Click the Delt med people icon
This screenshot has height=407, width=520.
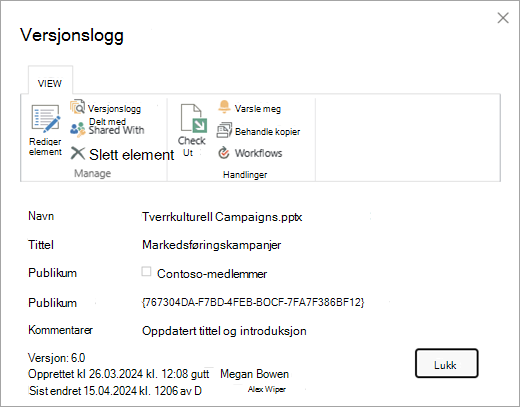coord(78,129)
